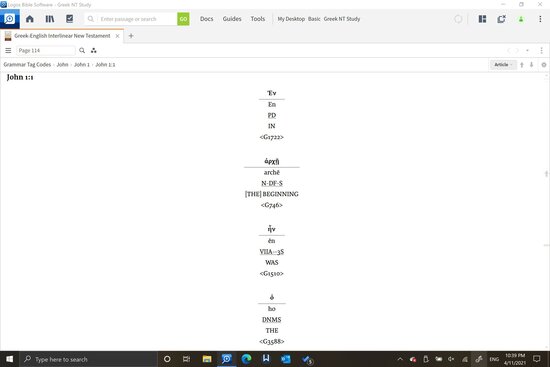Open Microsoft Edge from taskbar
The image size is (550, 367).
[x=246, y=359]
